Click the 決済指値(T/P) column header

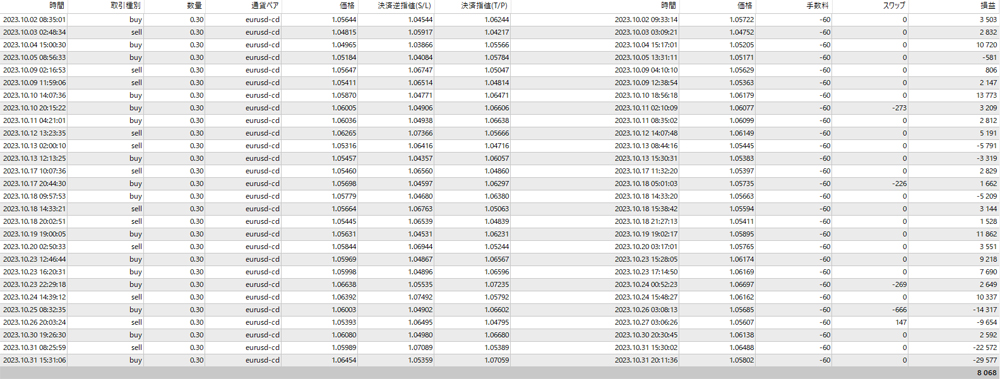[472, 6]
